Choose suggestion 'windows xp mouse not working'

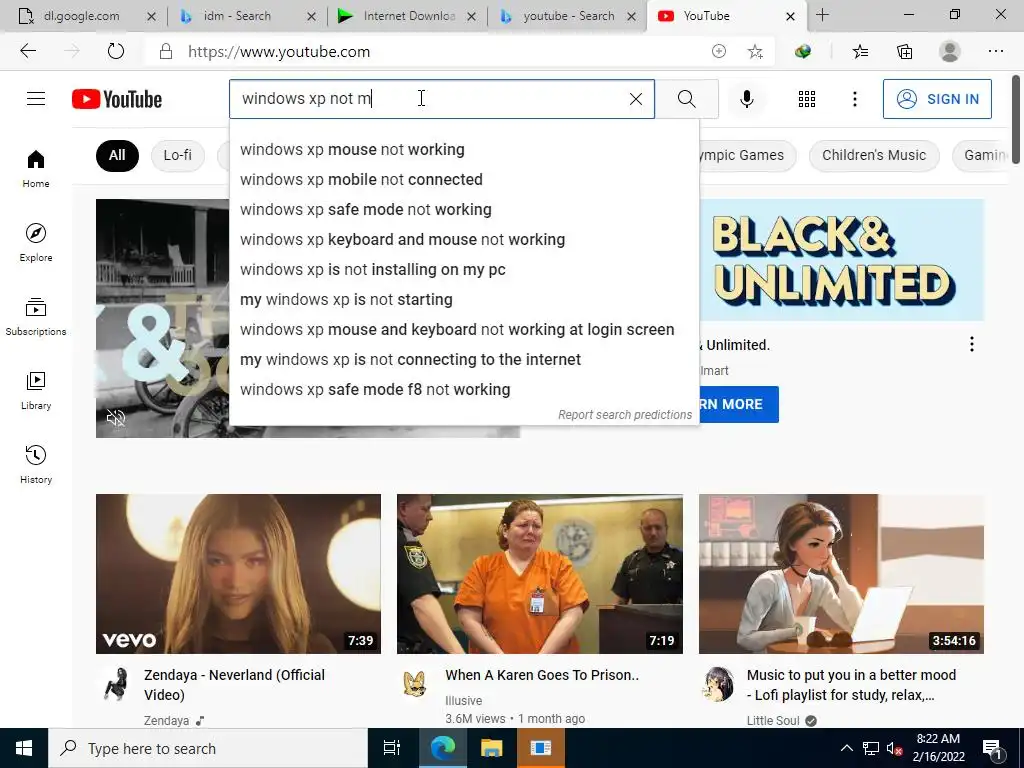point(464,150)
